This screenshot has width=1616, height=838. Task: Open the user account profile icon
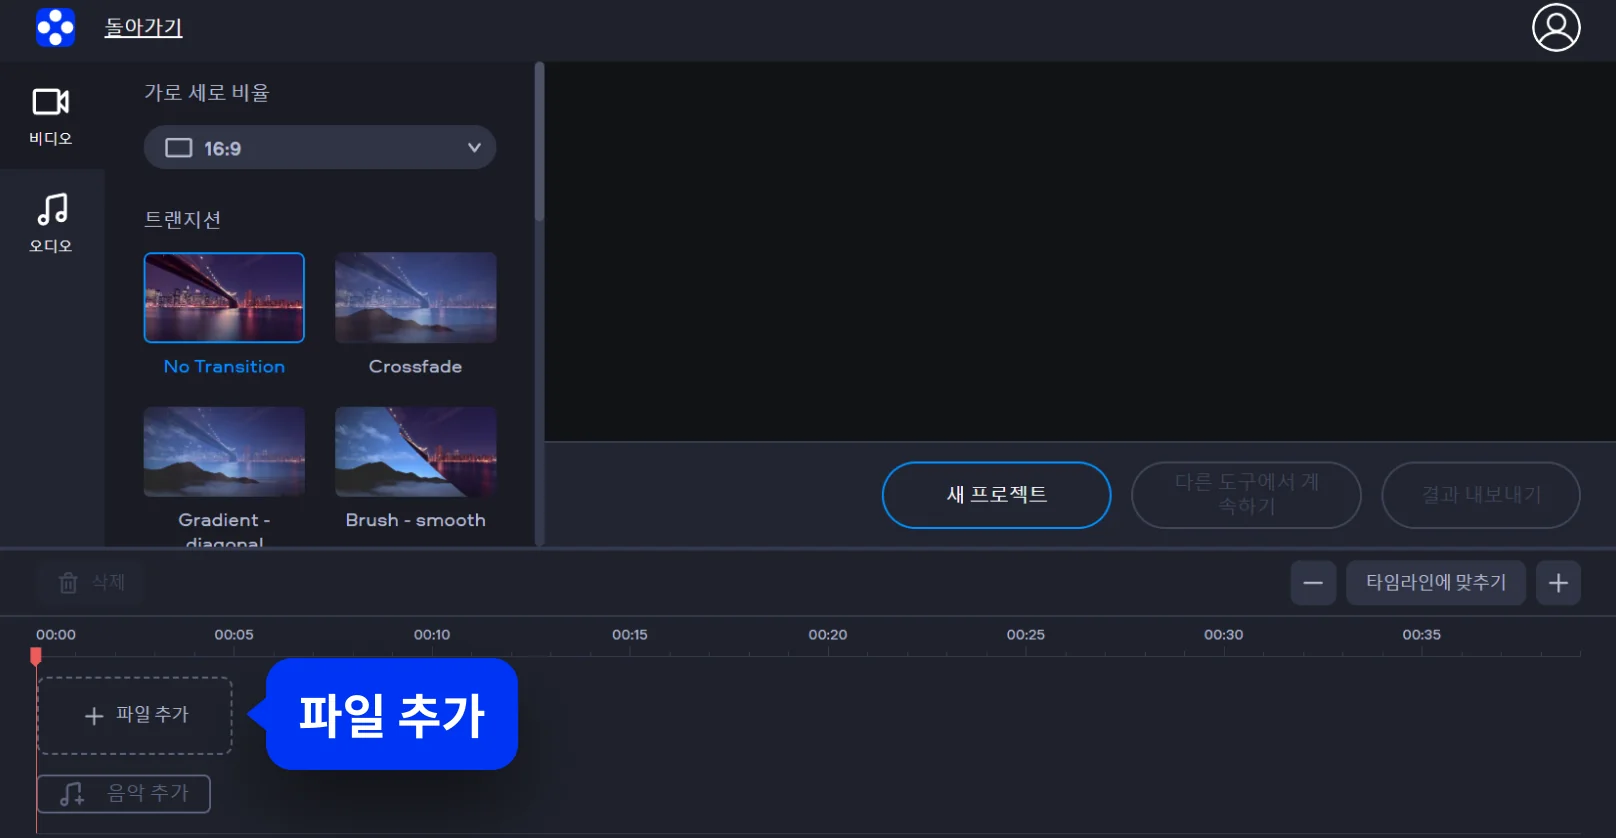point(1556,27)
